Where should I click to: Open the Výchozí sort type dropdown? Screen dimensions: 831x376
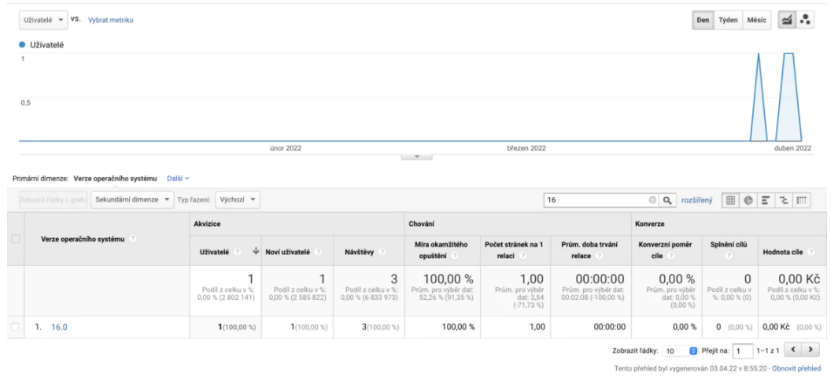[237, 200]
